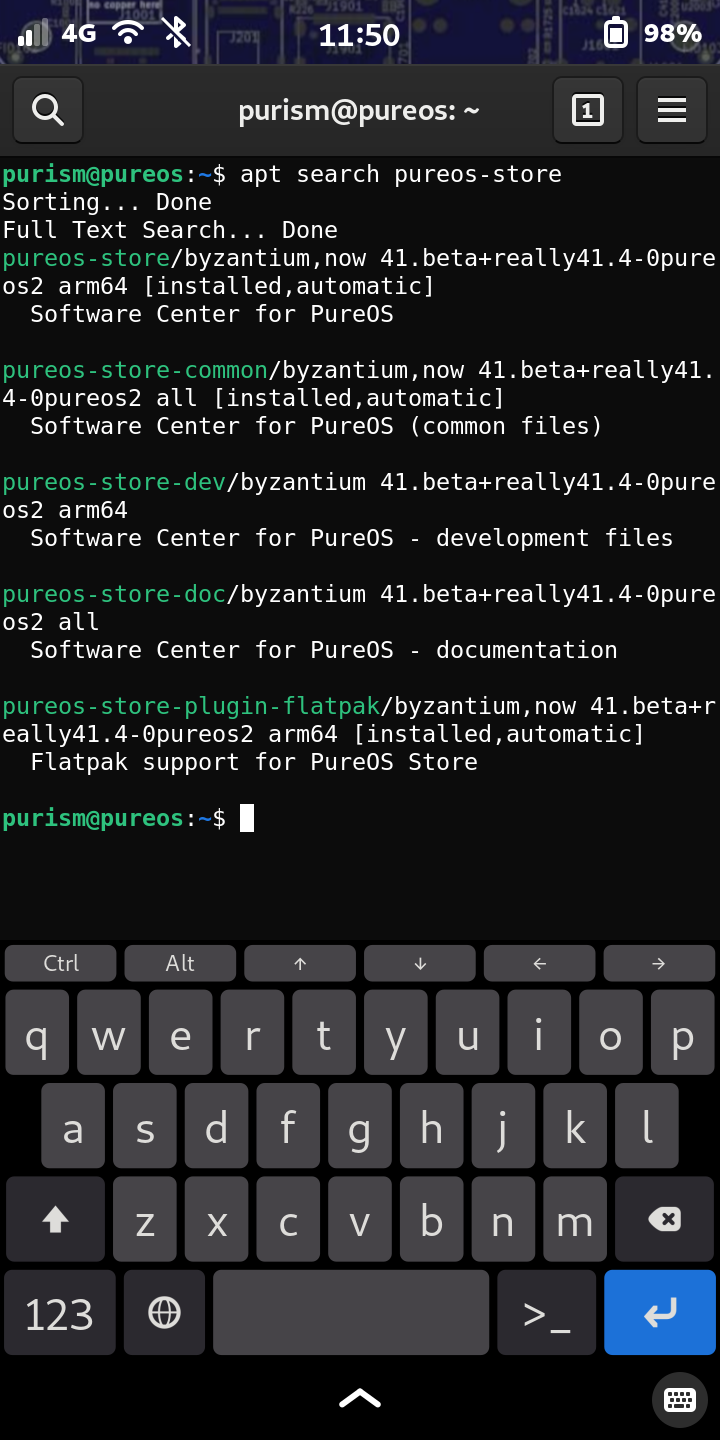Tap the h key
This screenshot has height=1440, width=720.
tap(432, 1126)
